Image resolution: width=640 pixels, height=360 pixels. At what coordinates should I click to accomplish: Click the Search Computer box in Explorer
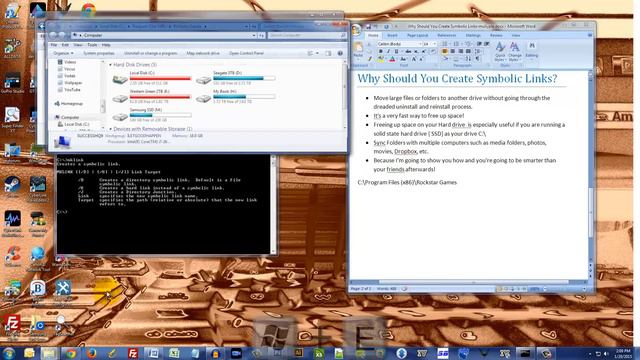click(x=307, y=36)
